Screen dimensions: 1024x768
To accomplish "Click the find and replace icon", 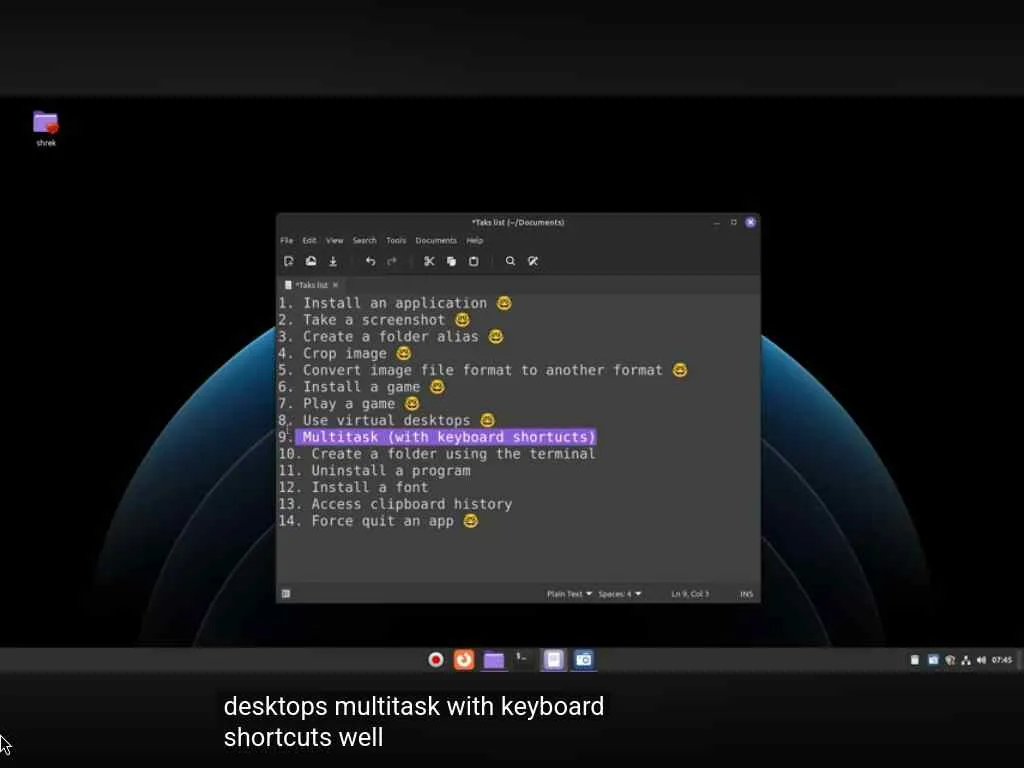I will coord(533,261).
